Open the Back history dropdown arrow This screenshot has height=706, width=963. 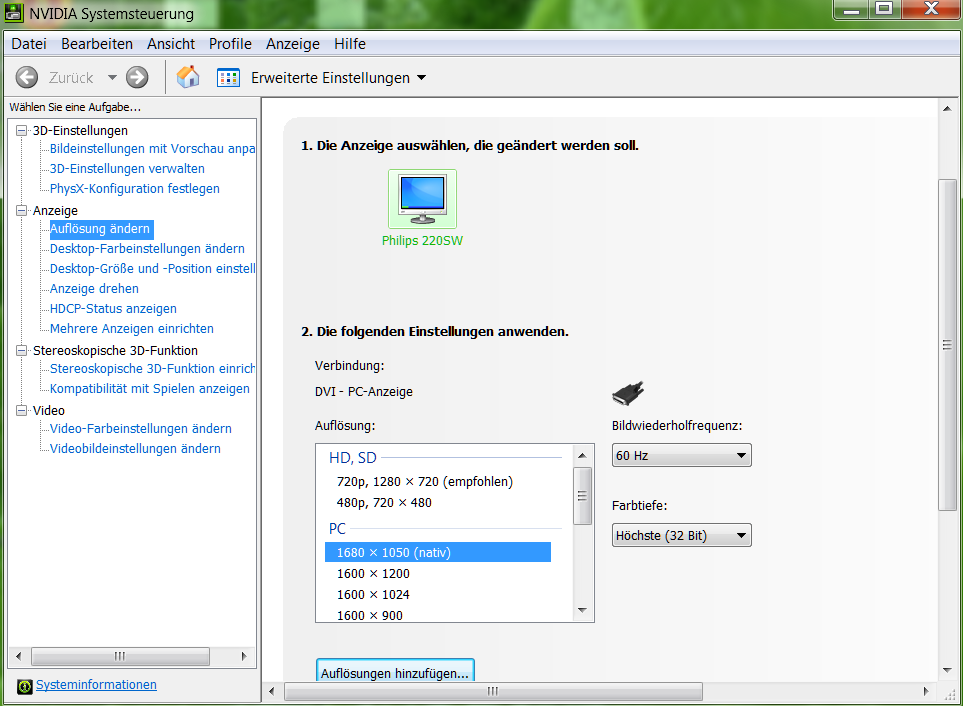coord(112,78)
